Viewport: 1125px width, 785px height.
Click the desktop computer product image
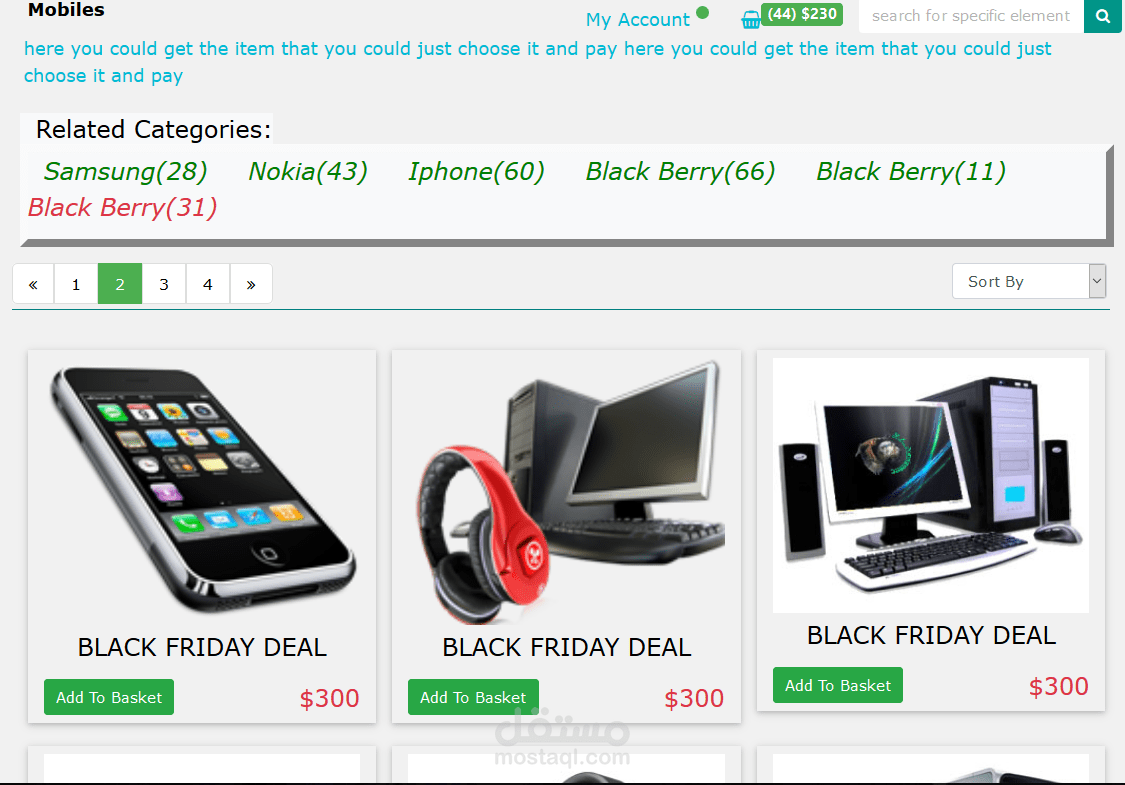coord(931,485)
